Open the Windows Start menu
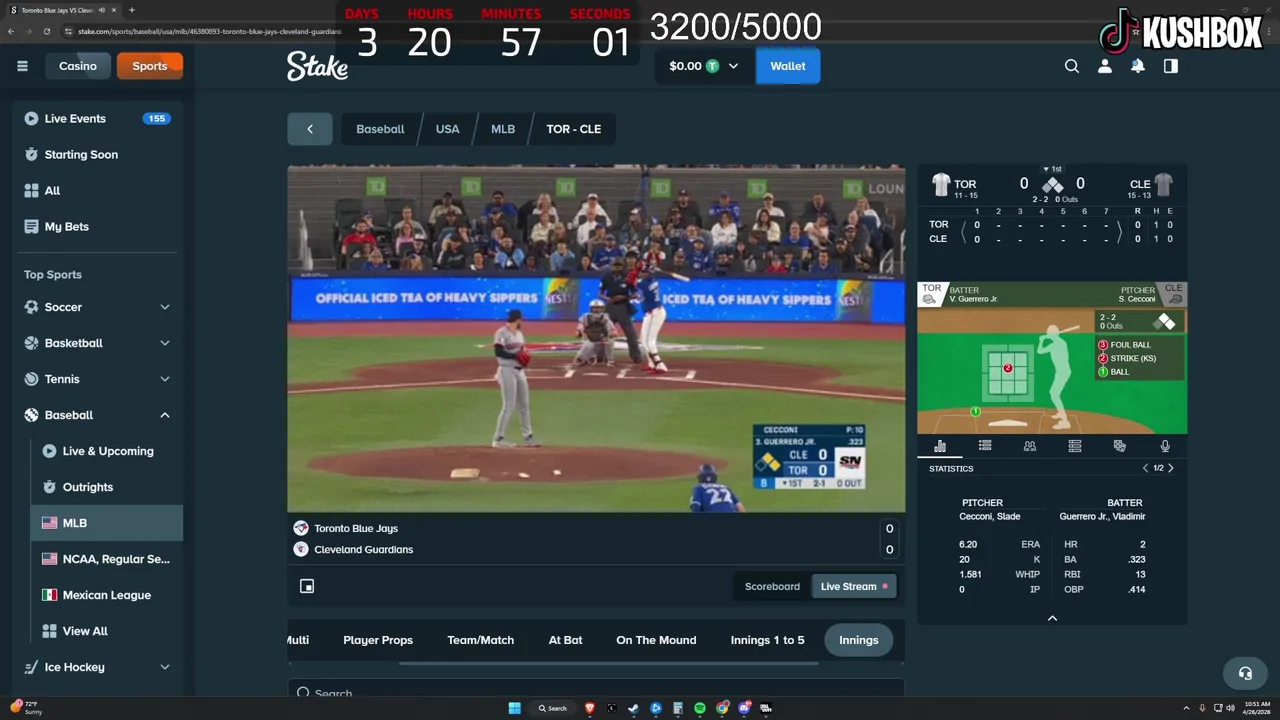The height and width of the screenshot is (720, 1280). [x=515, y=708]
